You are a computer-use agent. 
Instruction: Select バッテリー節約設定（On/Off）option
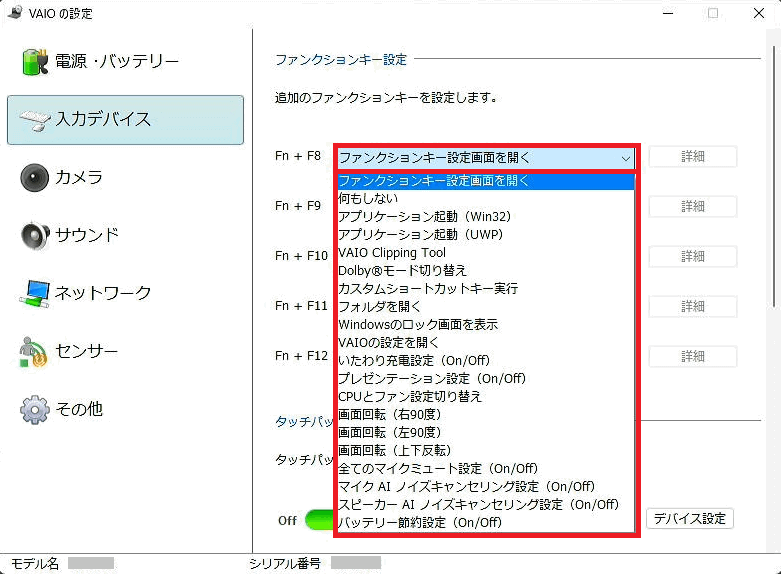pos(486,522)
